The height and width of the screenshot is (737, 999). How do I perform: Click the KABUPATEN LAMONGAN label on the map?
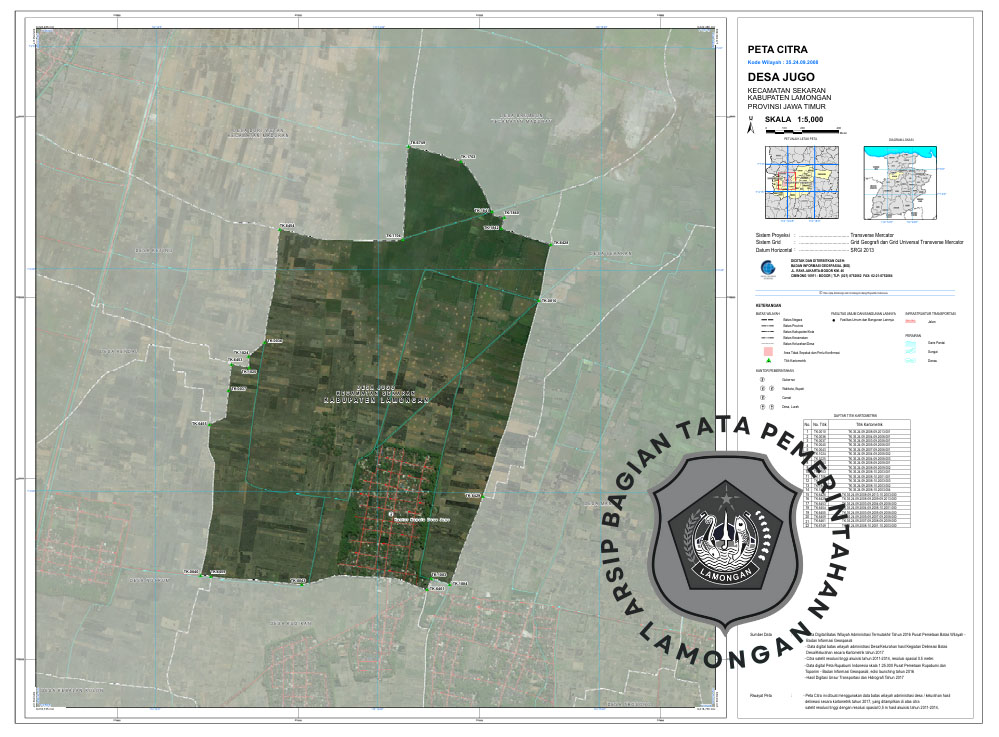click(x=375, y=398)
